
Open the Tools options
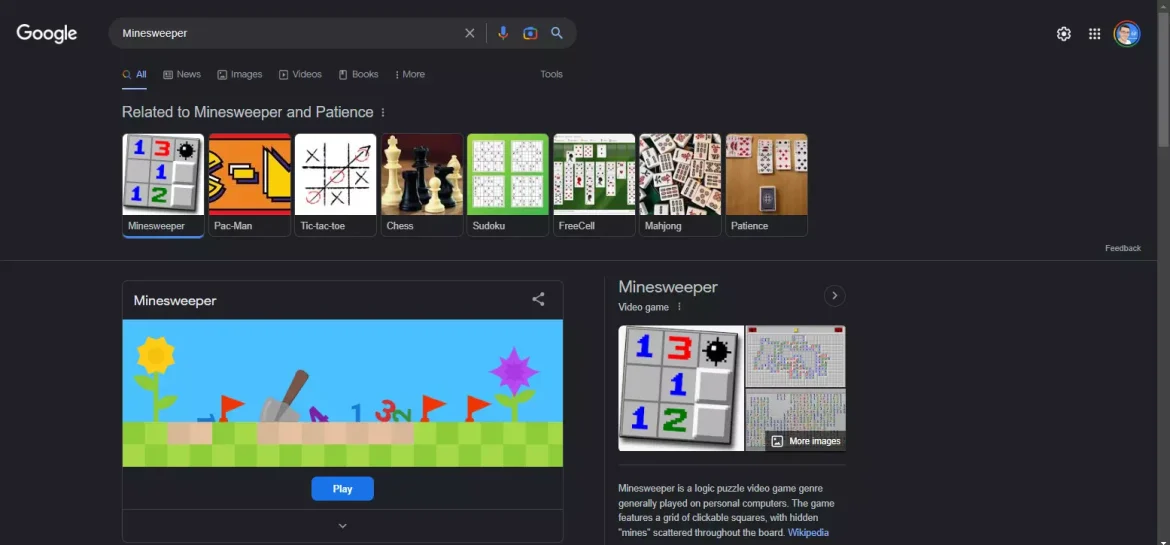coord(551,75)
